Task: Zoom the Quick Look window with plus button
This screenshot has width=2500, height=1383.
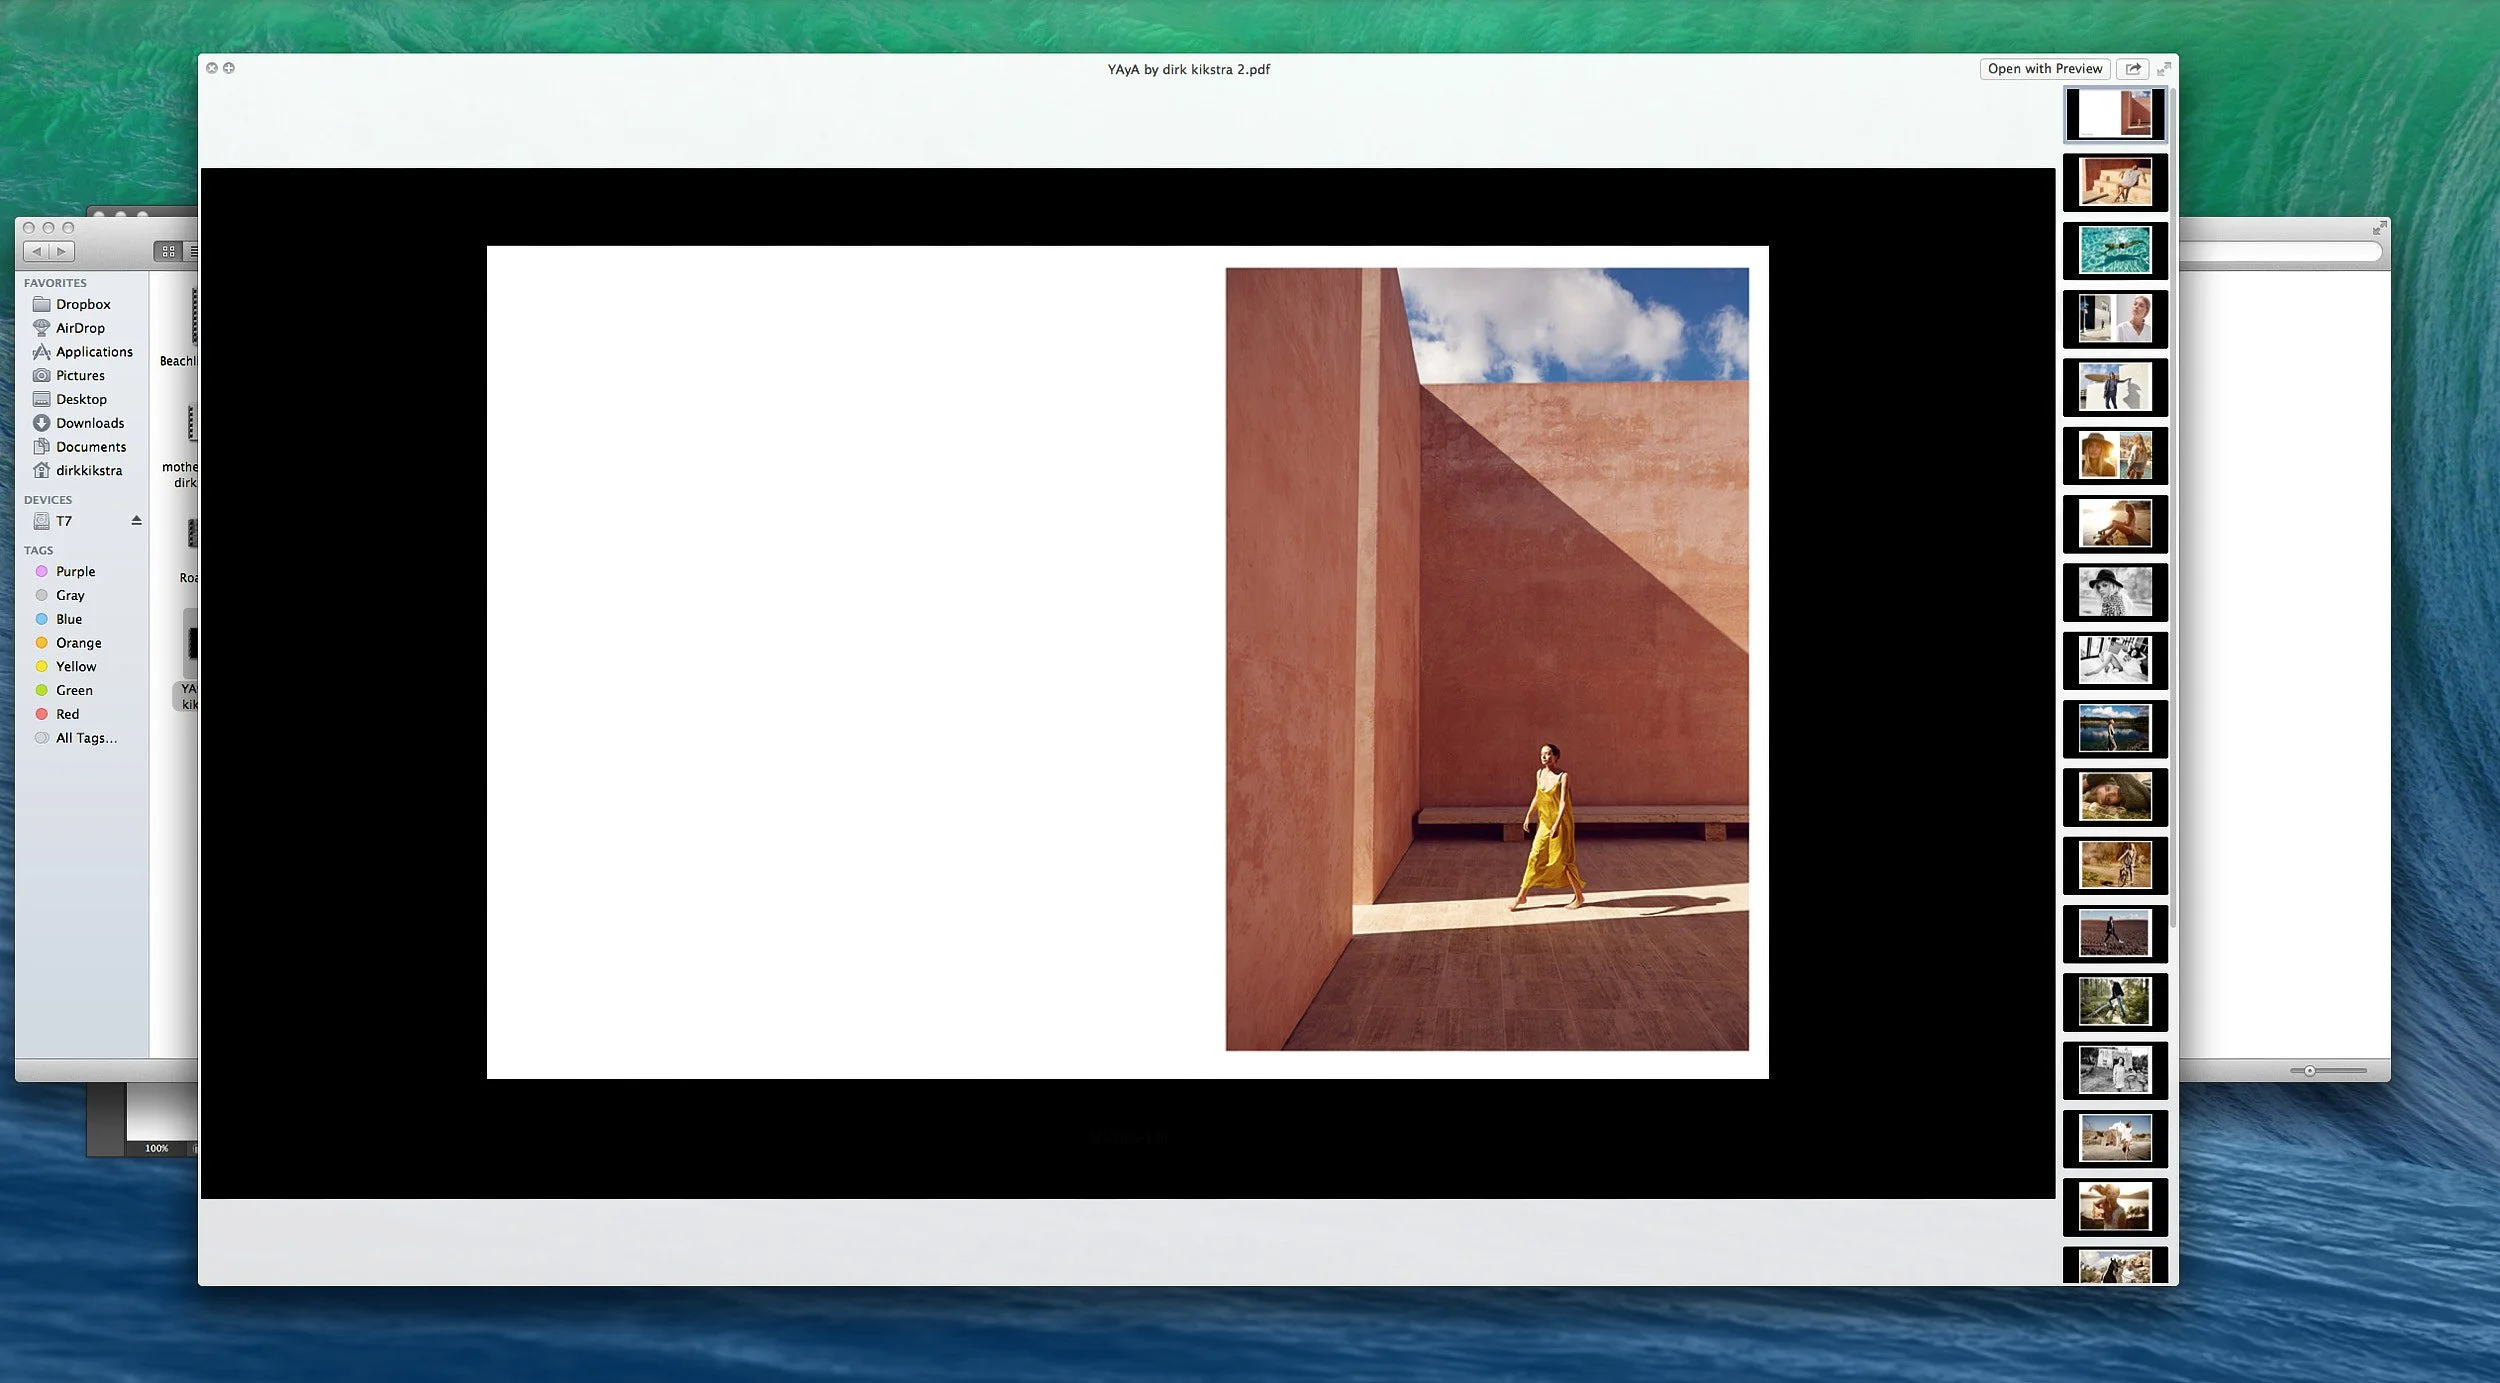Action: click(229, 68)
